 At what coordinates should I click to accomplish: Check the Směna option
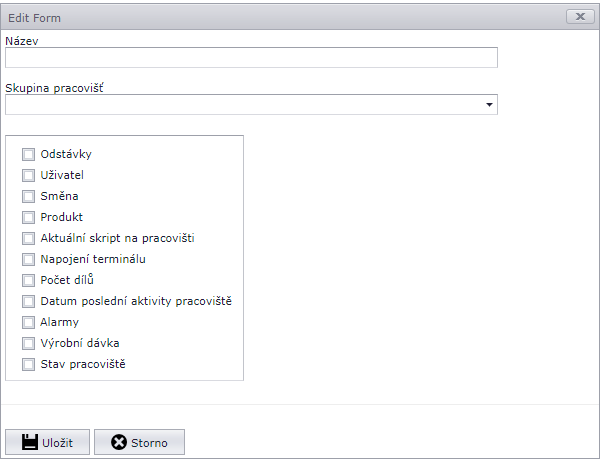tap(28, 196)
